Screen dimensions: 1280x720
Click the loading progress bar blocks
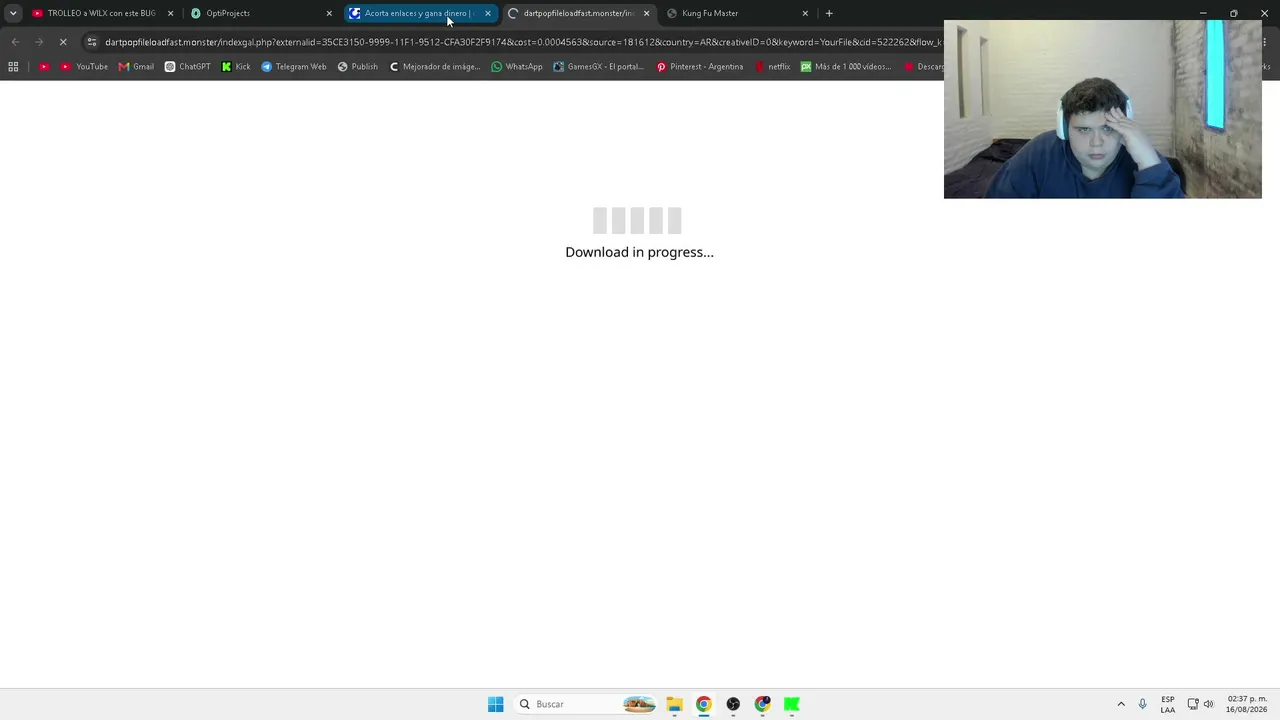pos(637,220)
